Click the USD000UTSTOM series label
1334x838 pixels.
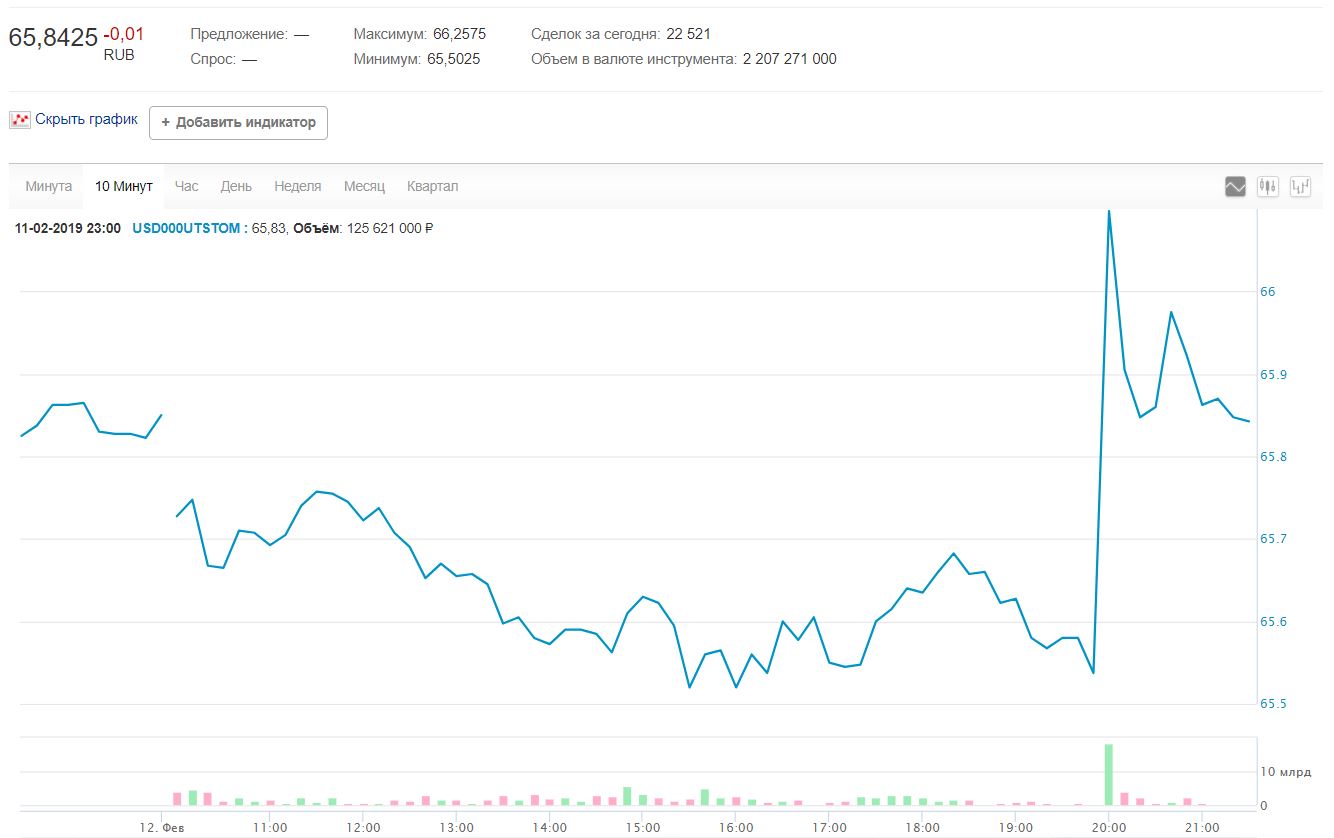click(186, 228)
